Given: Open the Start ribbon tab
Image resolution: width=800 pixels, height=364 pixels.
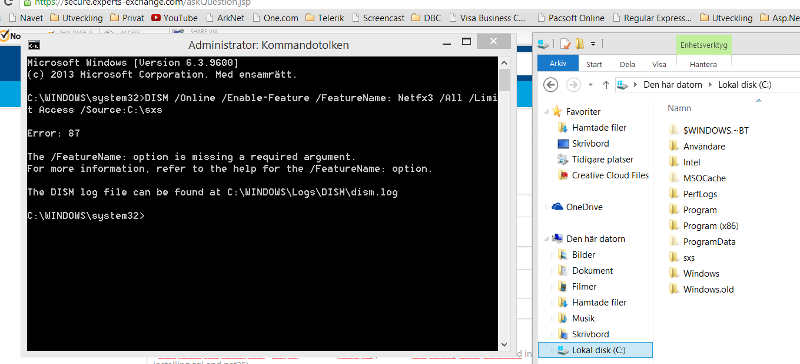Looking at the screenshot, I should coord(594,64).
